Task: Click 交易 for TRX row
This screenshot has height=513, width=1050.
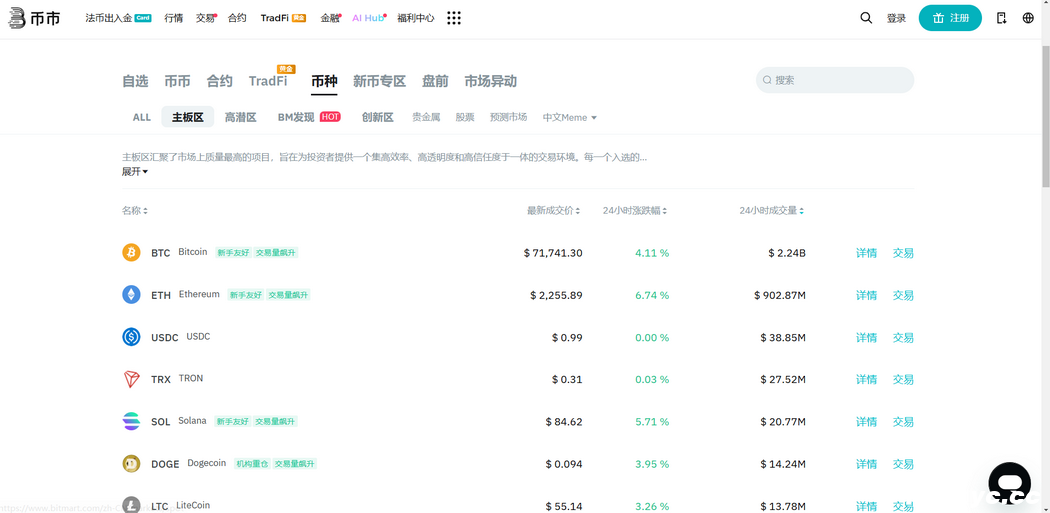Action: [903, 380]
